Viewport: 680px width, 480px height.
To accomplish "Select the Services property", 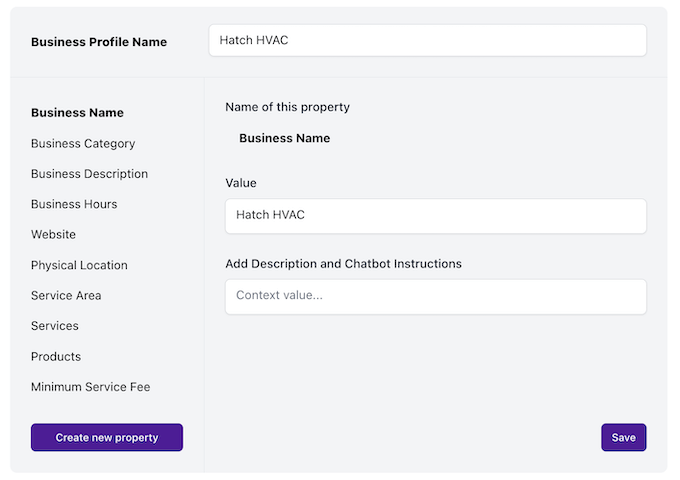I will 55,326.
